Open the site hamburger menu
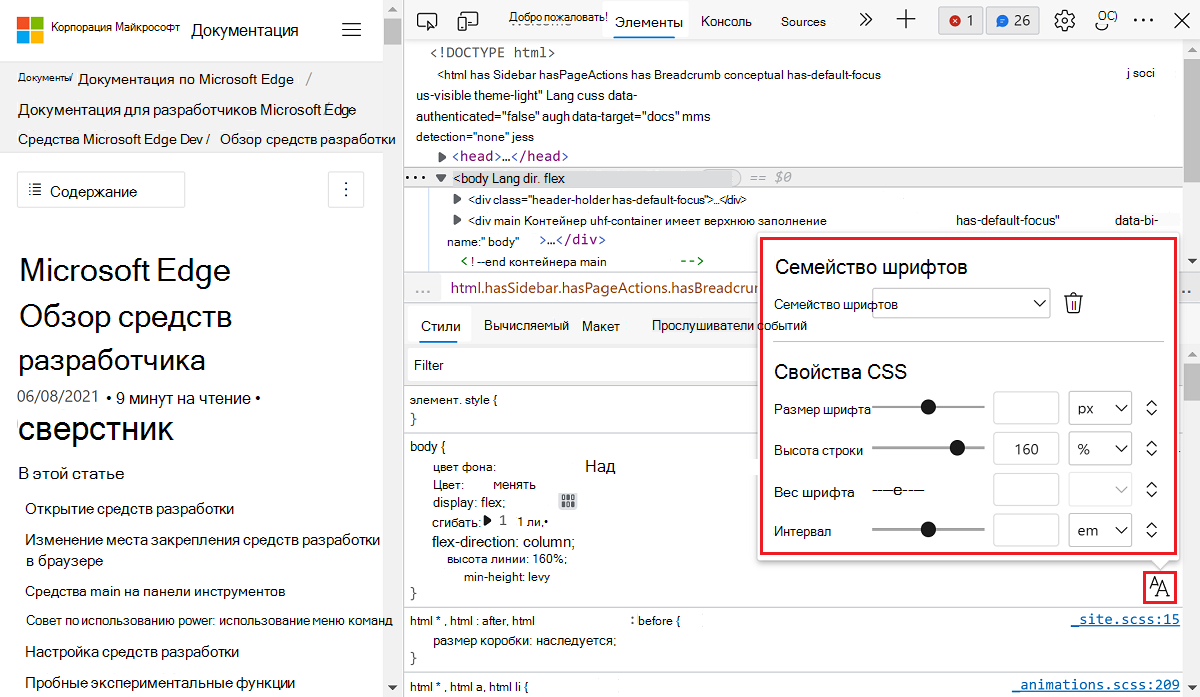The width and height of the screenshot is (1200, 697). coord(351,29)
